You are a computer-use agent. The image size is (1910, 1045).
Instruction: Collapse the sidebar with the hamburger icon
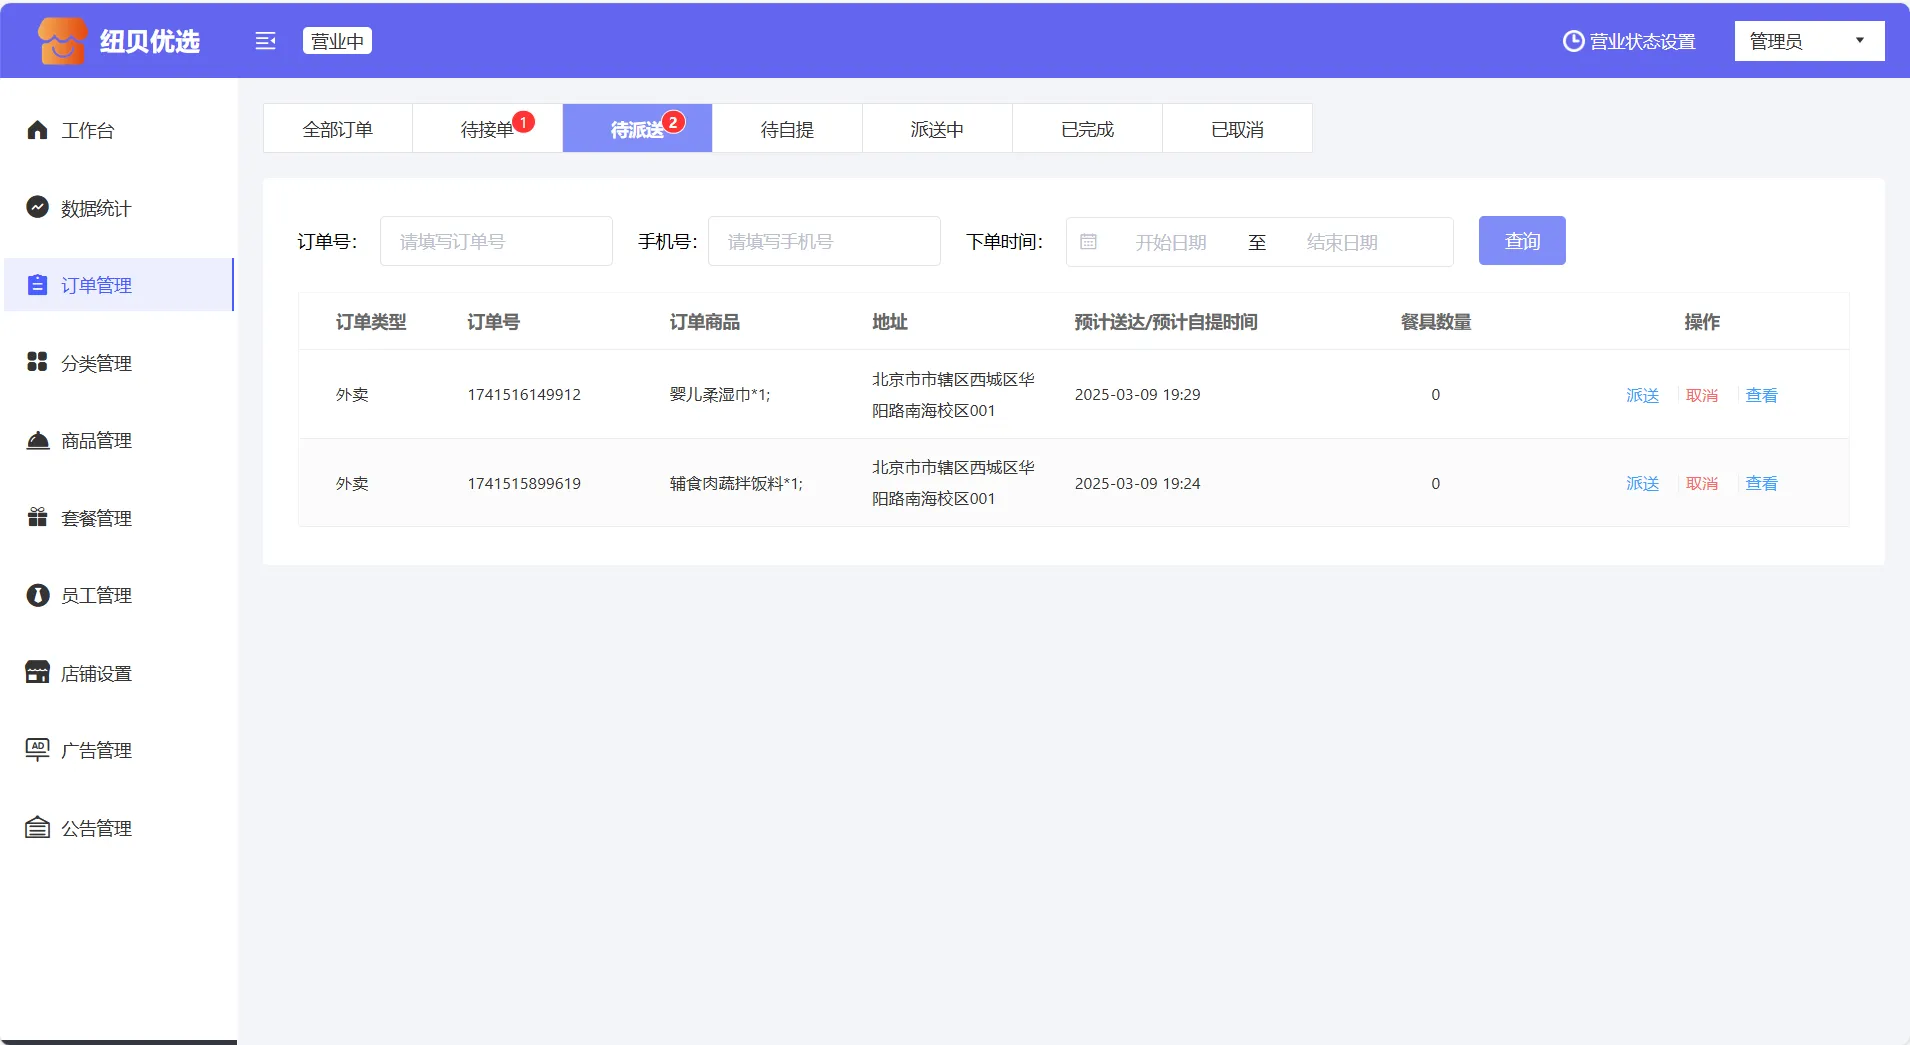pyautogui.click(x=265, y=41)
